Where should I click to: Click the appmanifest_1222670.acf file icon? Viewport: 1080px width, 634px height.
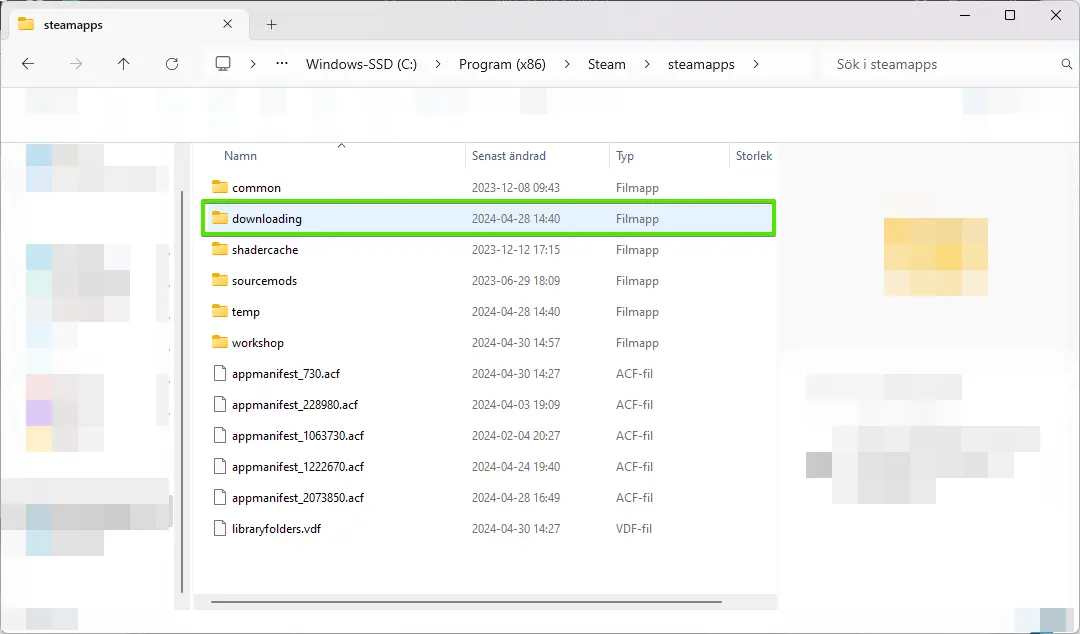(220, 467)
